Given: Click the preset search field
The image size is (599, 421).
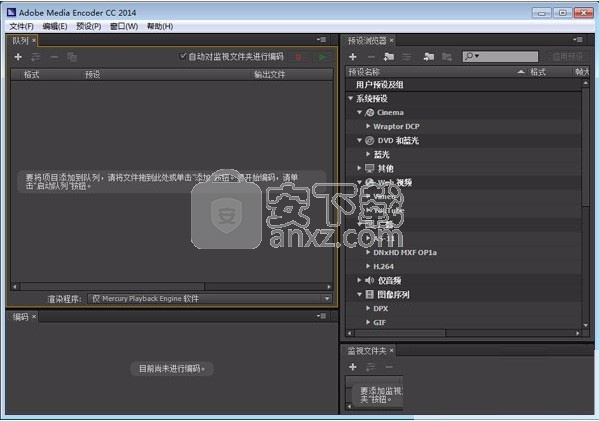Looking at the screenshot, I should point(500,57).
